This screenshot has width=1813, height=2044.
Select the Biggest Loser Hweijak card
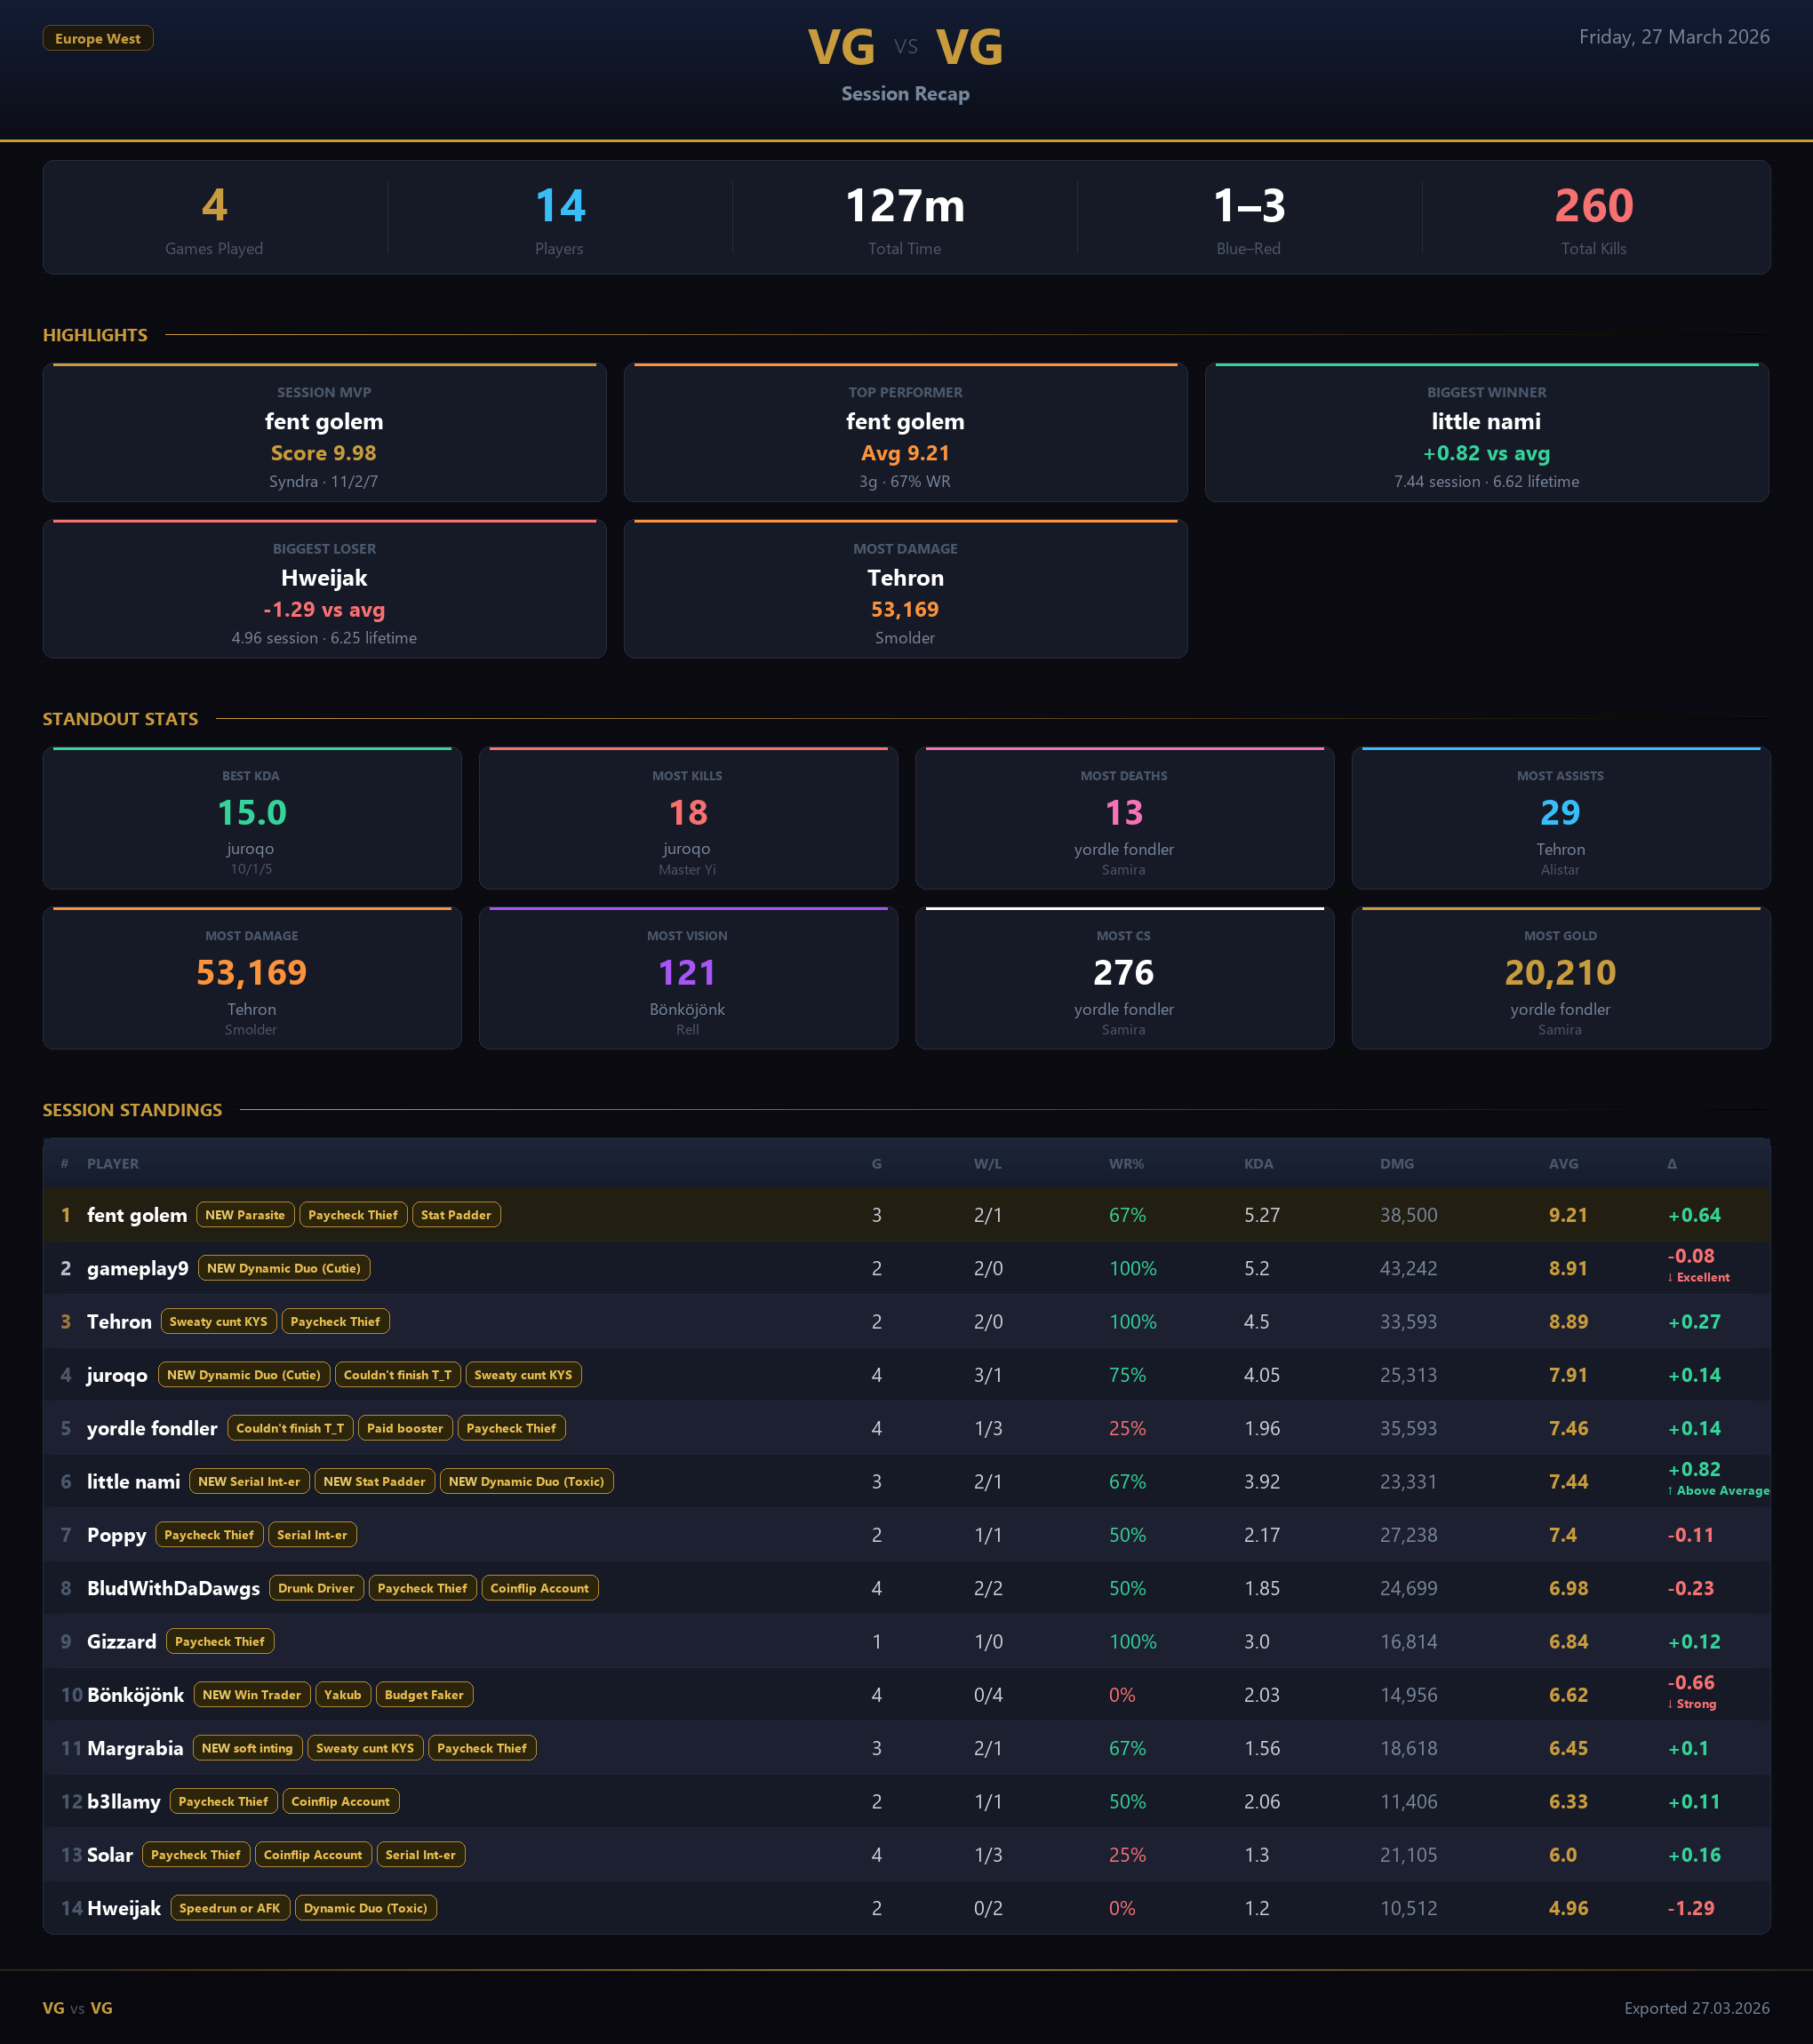324,589
